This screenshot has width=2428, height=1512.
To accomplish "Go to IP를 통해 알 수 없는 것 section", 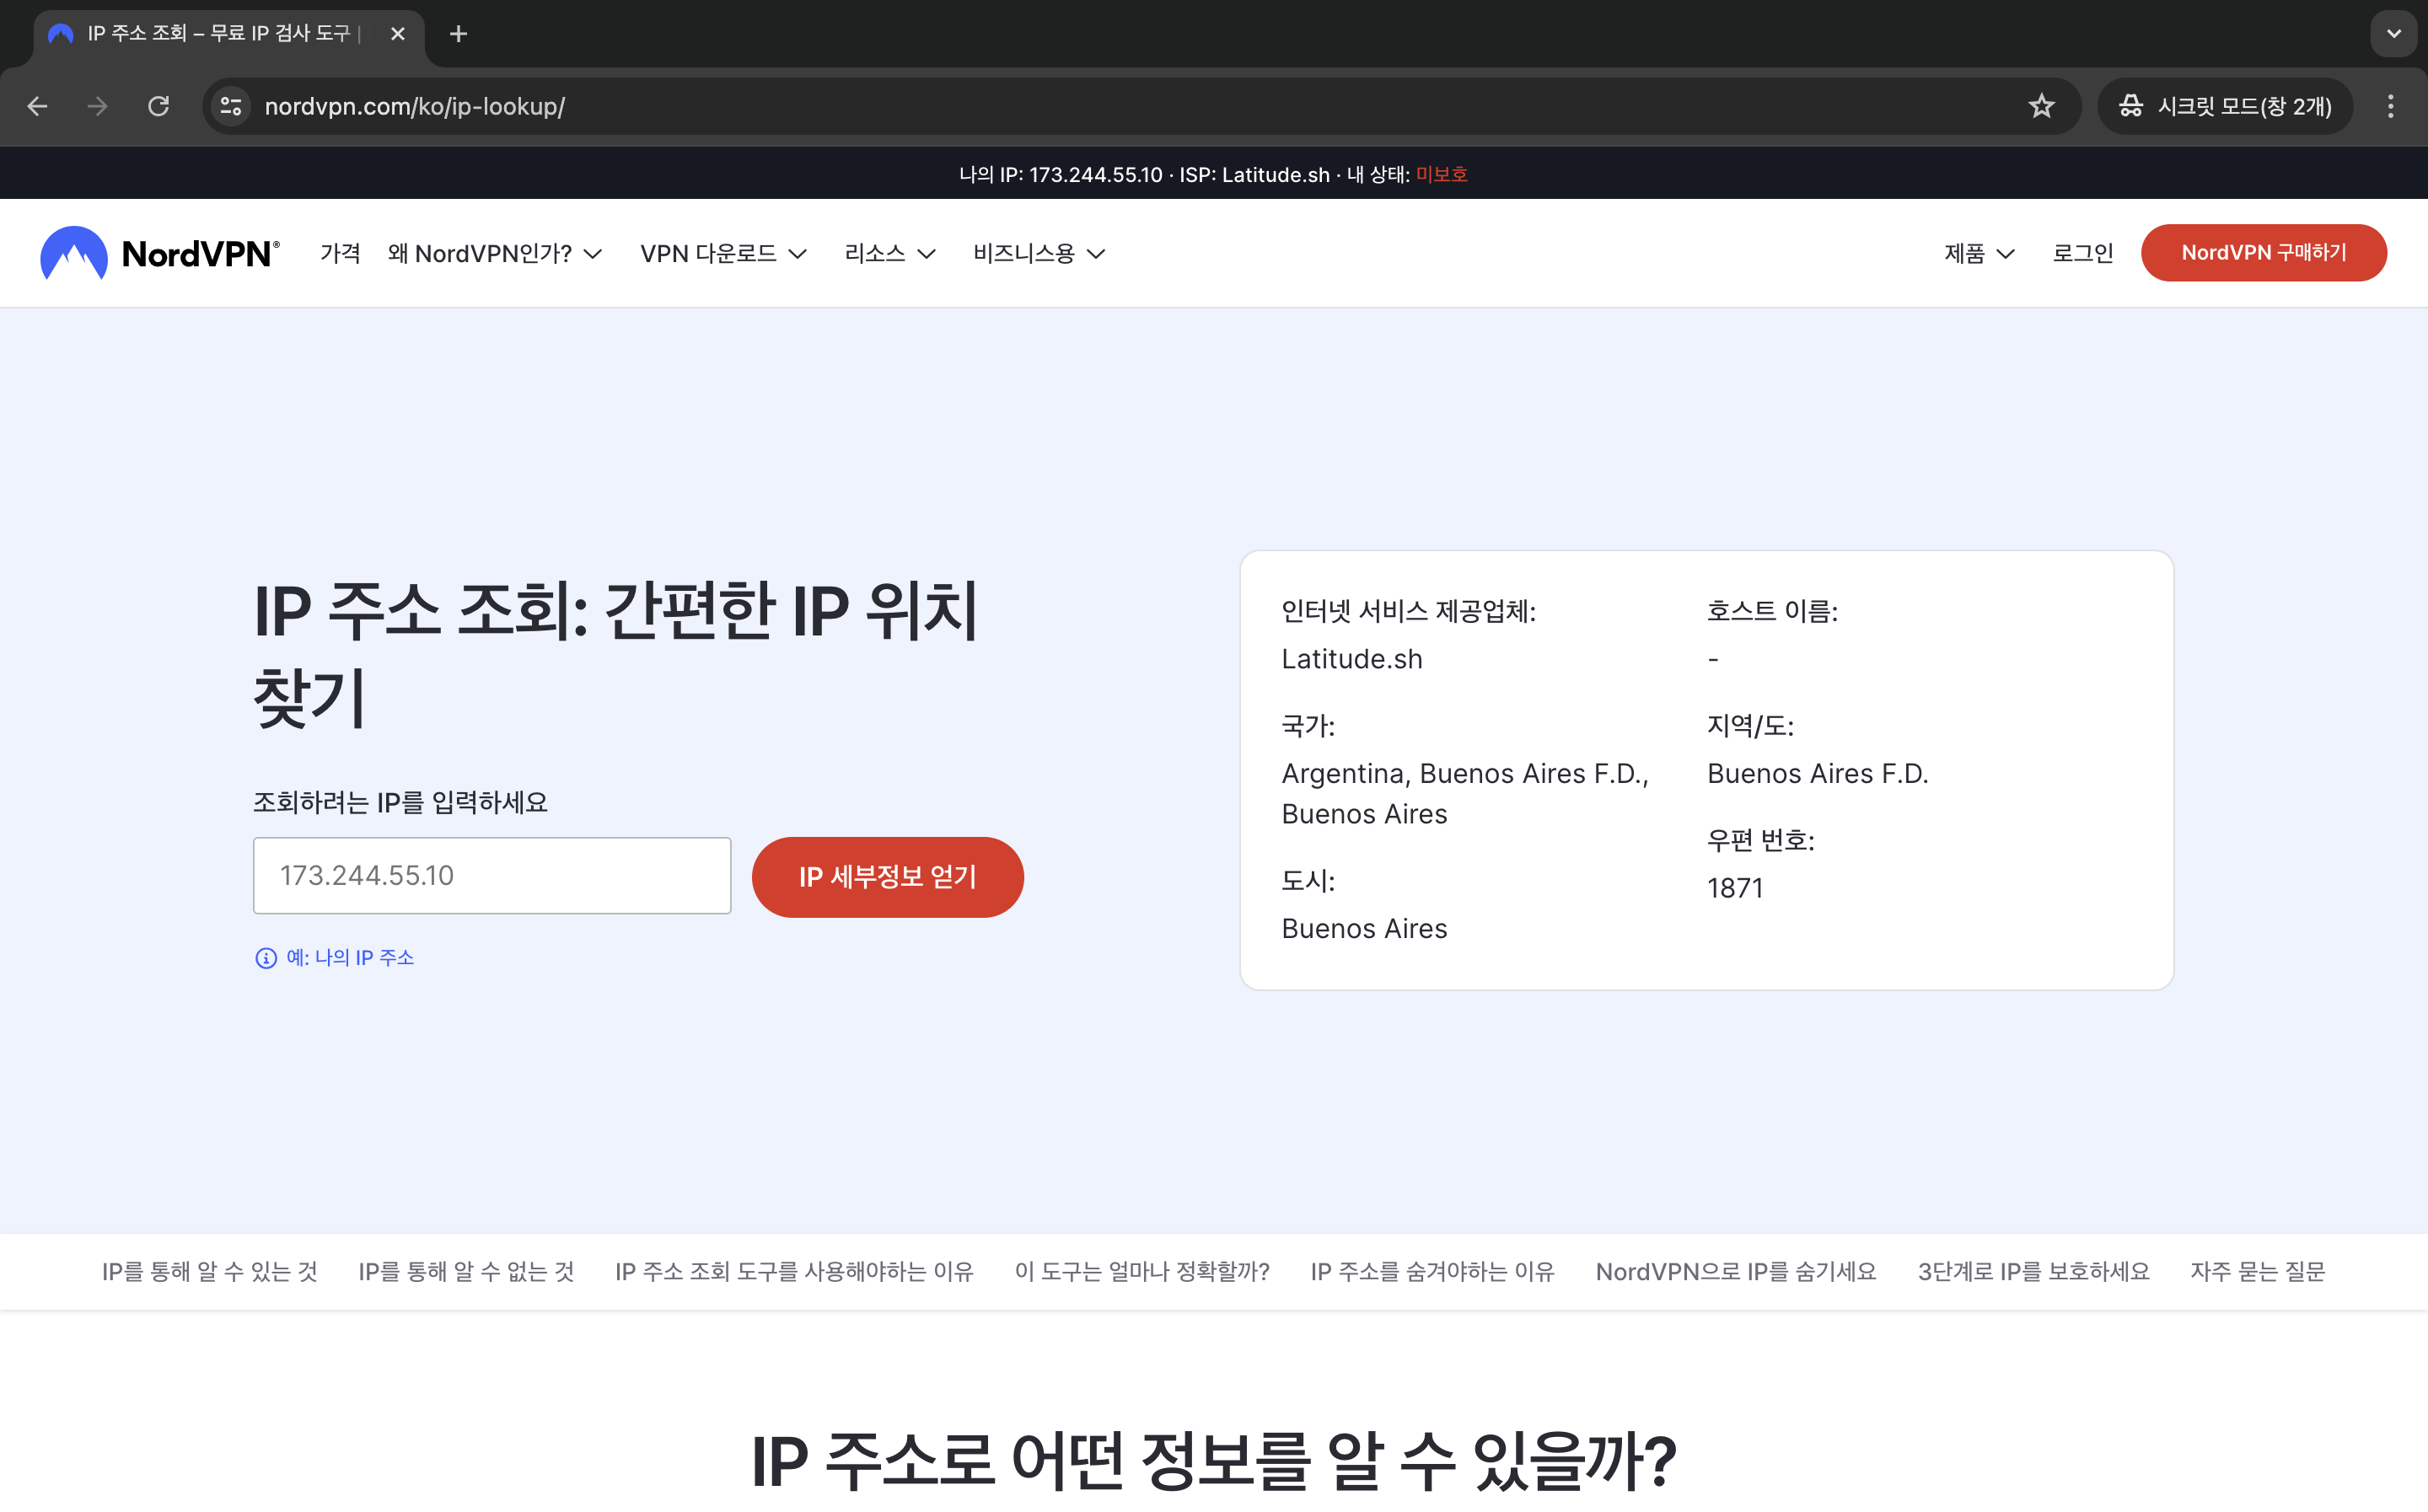I will [x=466, y=1271].
